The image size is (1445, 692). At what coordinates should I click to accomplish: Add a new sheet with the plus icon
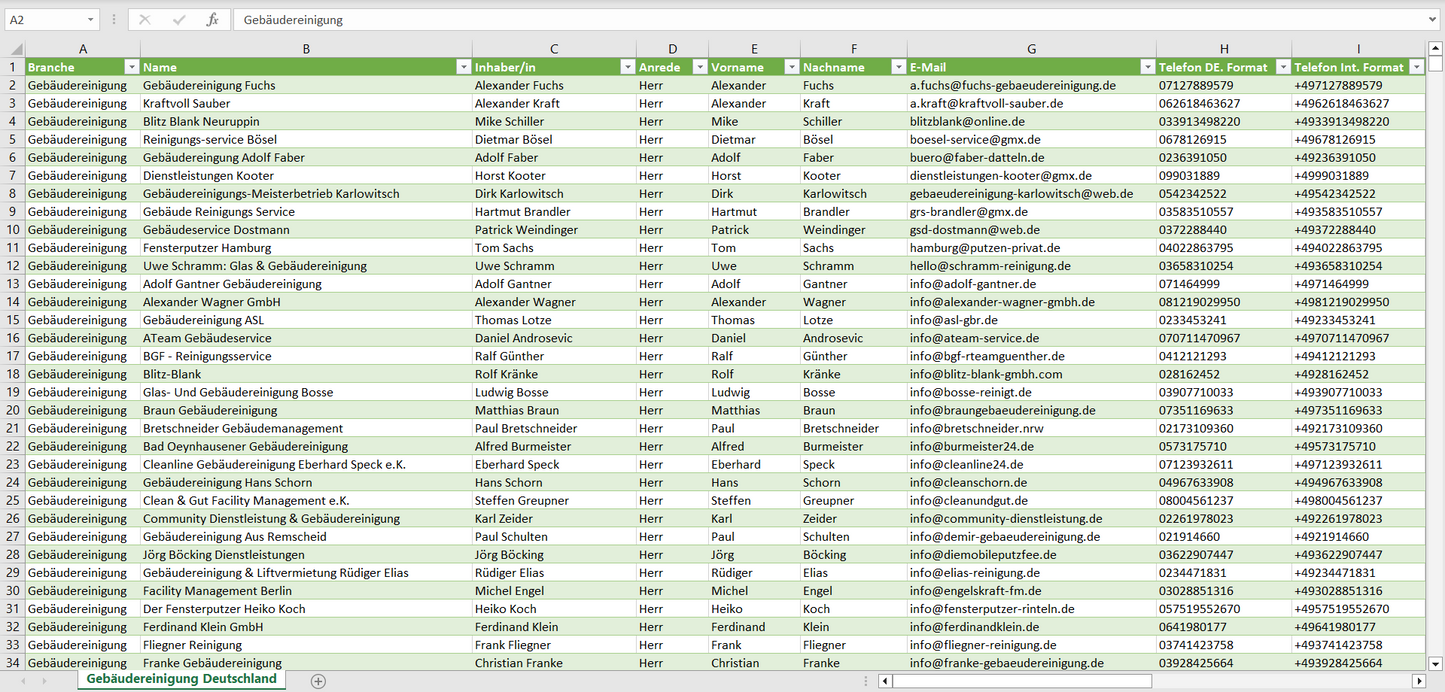pyautogui.click(x=318, y=681)
